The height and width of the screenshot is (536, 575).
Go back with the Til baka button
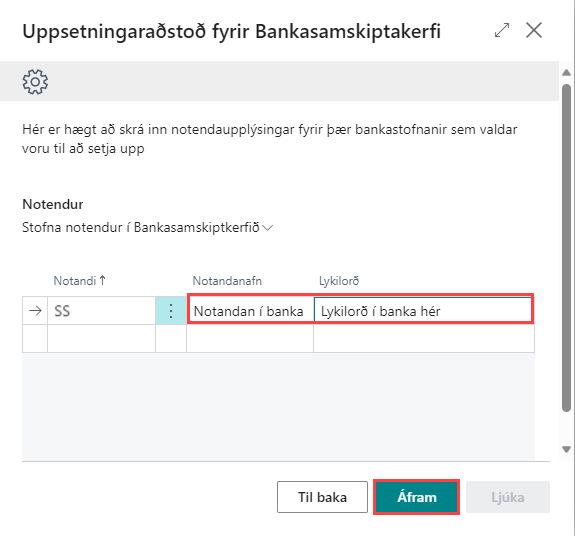click(322, 497)
